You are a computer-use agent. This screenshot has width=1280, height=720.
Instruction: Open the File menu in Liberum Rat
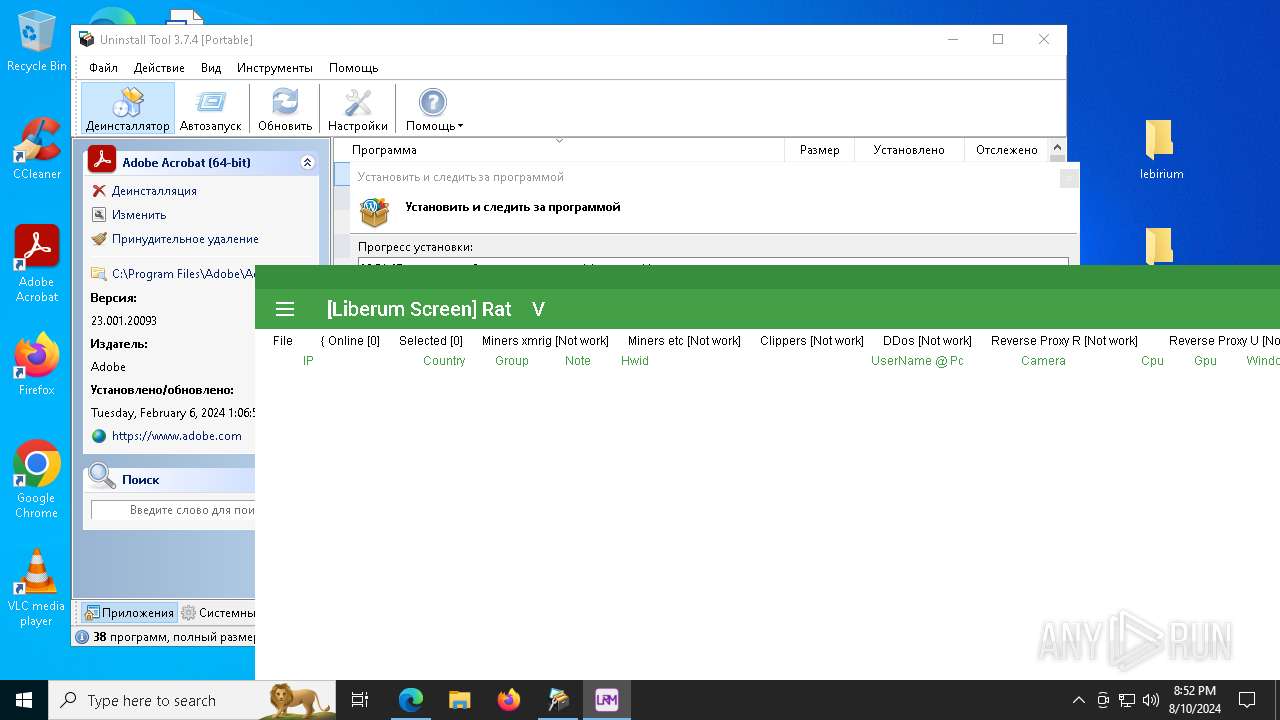283,341
